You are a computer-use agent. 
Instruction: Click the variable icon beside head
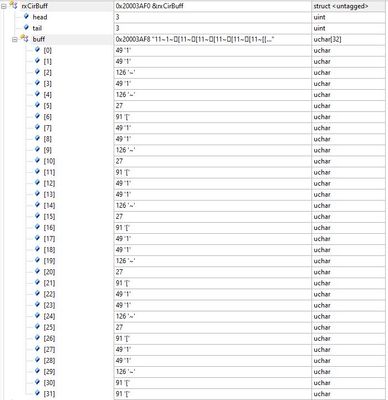(26, 16)
